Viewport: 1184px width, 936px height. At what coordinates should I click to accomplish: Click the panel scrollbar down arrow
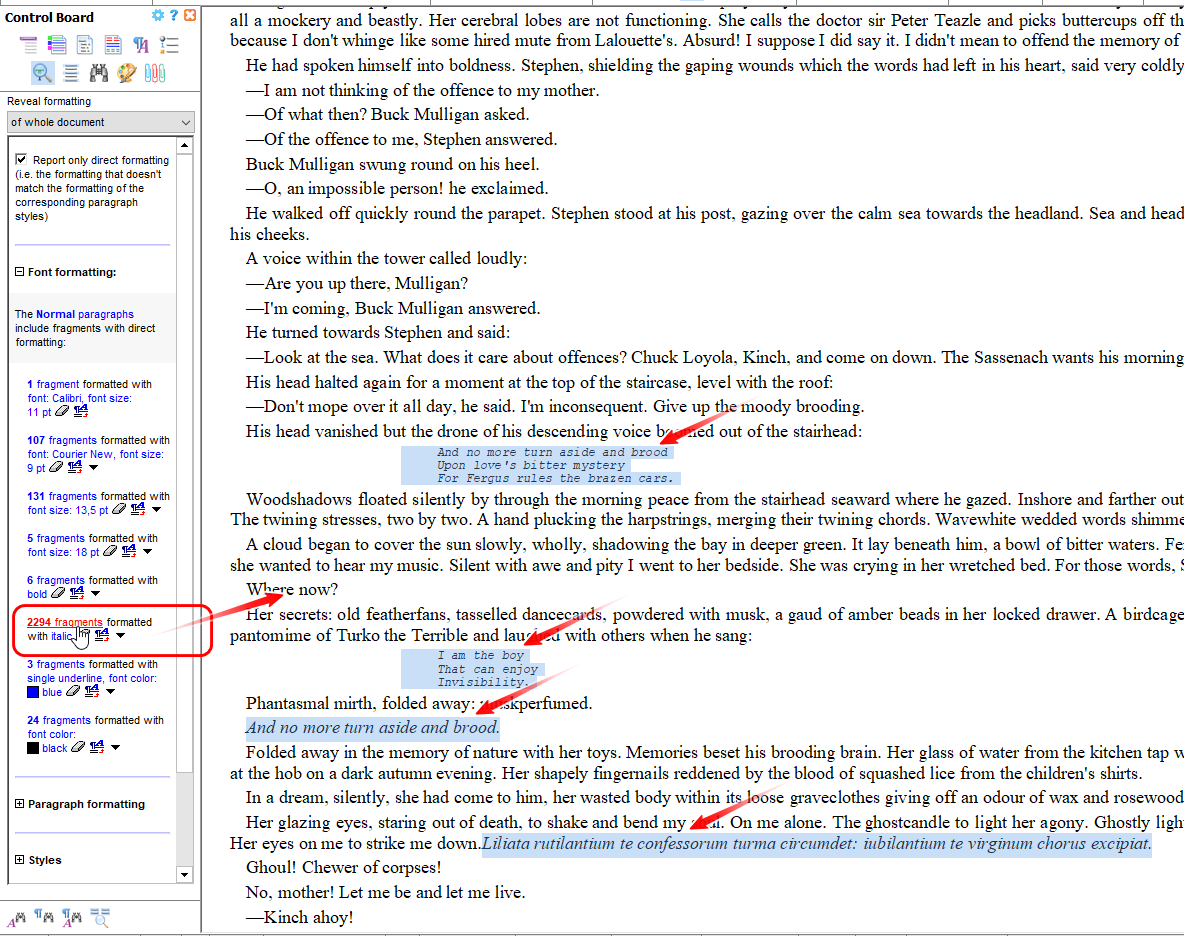click(184, 874)
